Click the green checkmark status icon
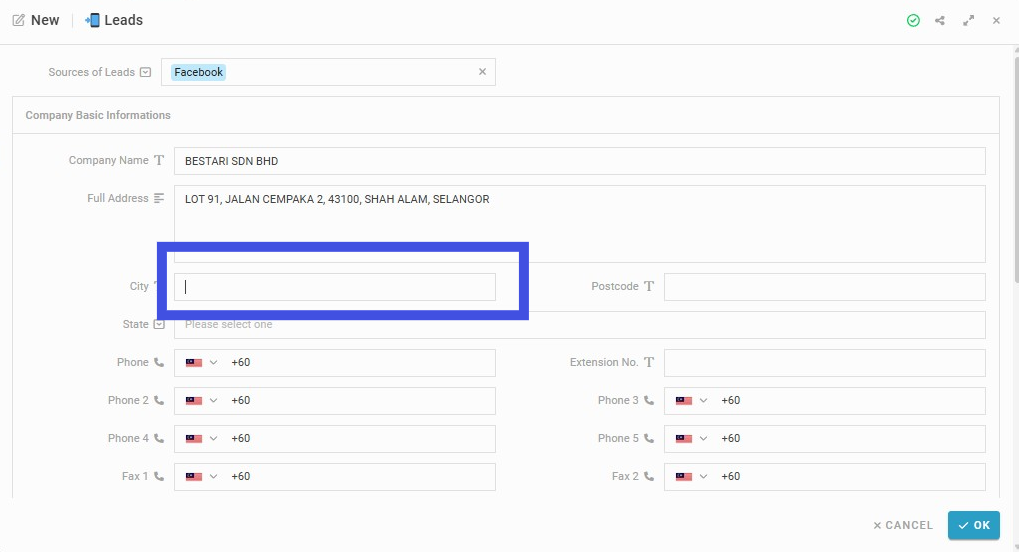1019x552 pixels. coord(913,21)
